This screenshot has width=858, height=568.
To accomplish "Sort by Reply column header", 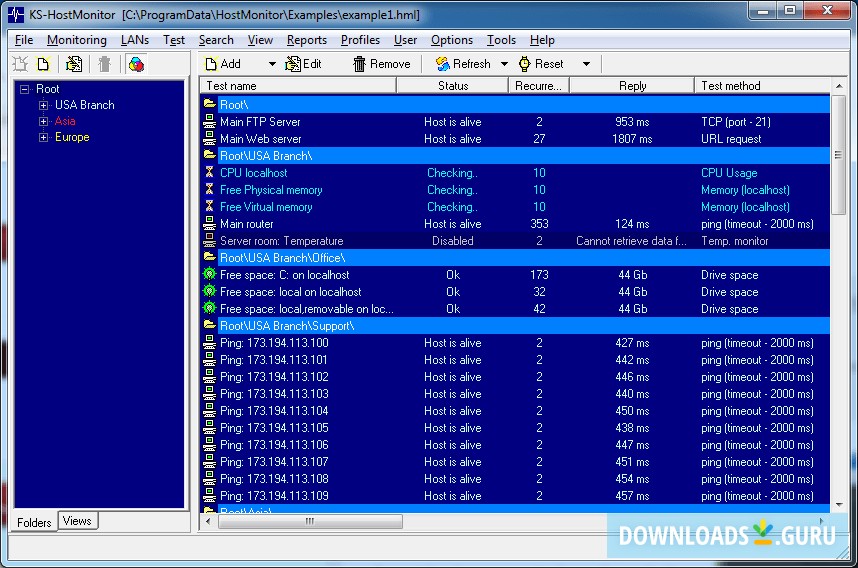I will (x=632, y=86).
